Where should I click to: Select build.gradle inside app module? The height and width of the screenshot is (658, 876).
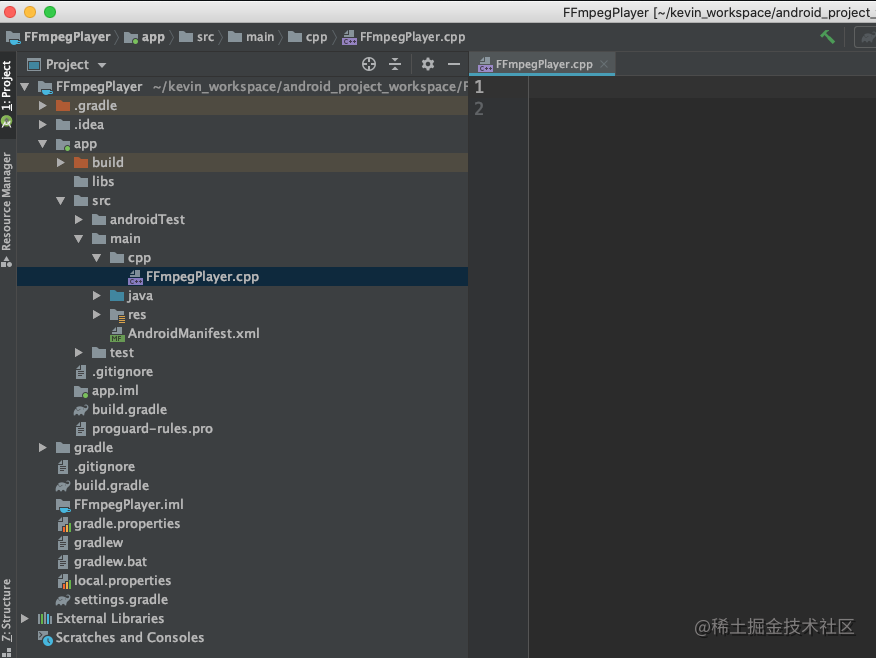[x=242, y=409]
